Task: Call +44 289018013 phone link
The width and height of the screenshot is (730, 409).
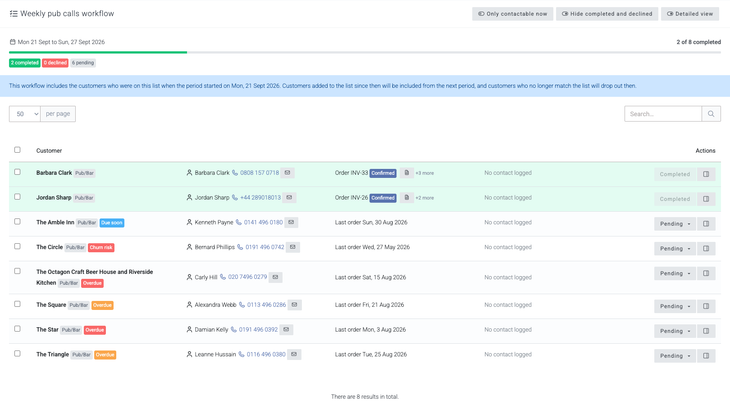Action: 260,198
